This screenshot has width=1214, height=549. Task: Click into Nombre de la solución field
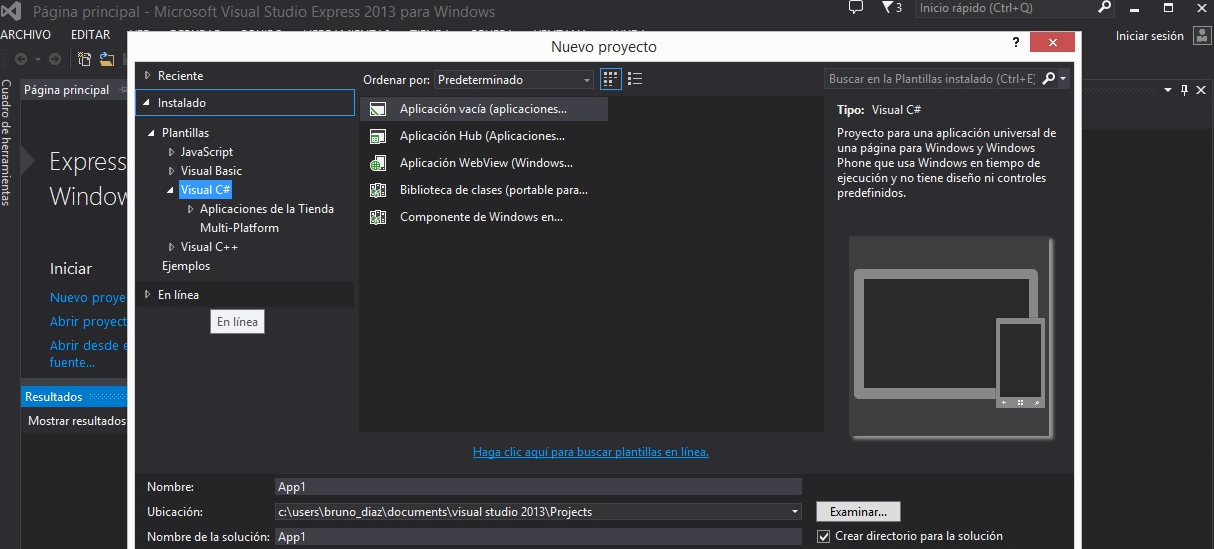(x=538, y=537)
